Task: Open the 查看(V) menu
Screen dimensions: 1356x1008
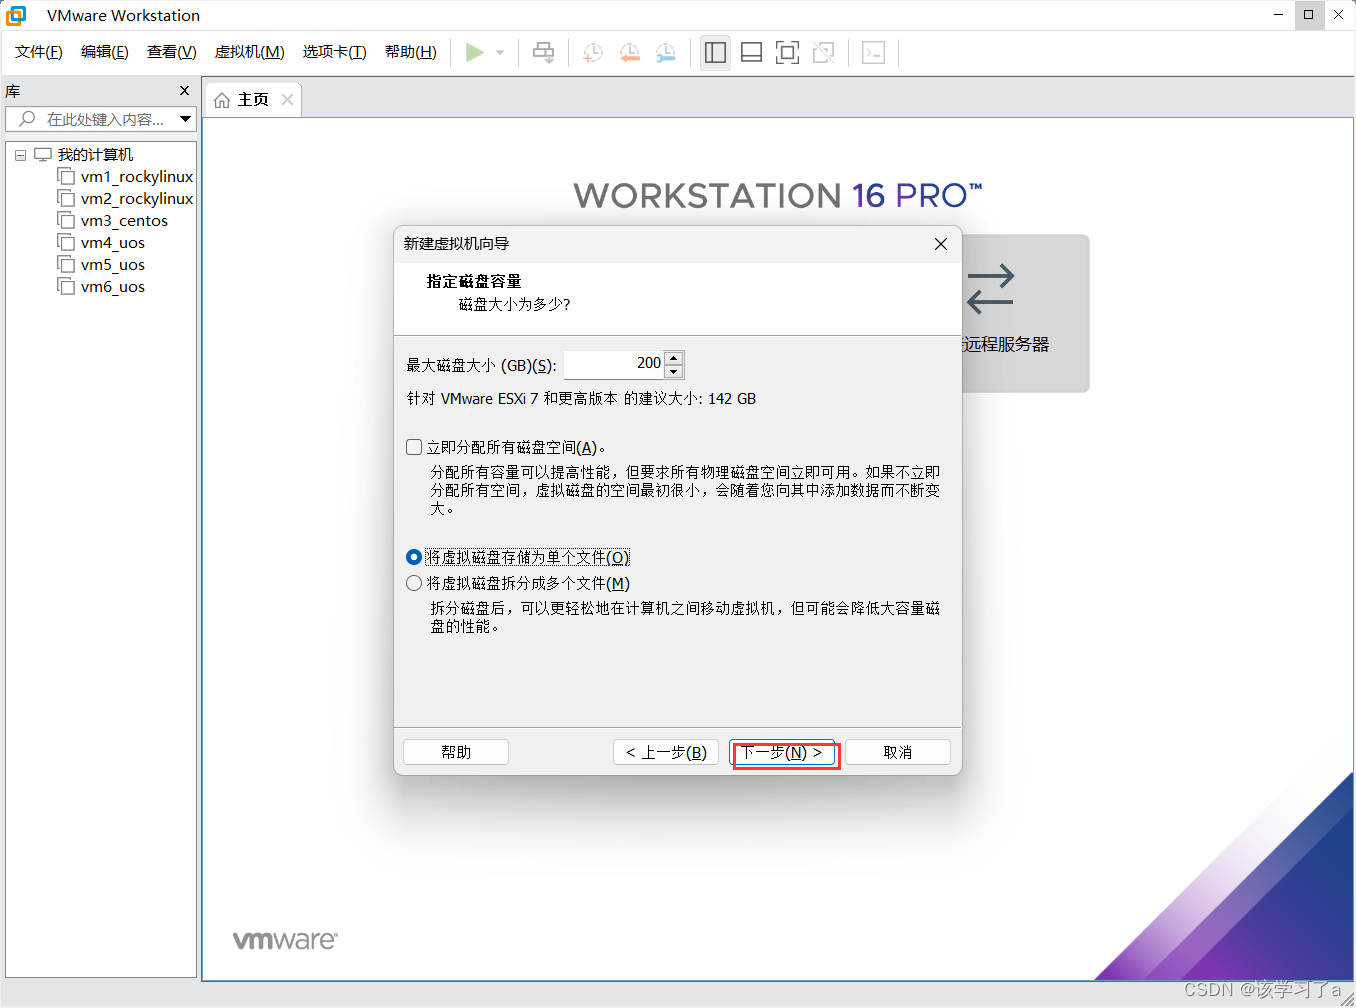Action: tap(172, 52)
